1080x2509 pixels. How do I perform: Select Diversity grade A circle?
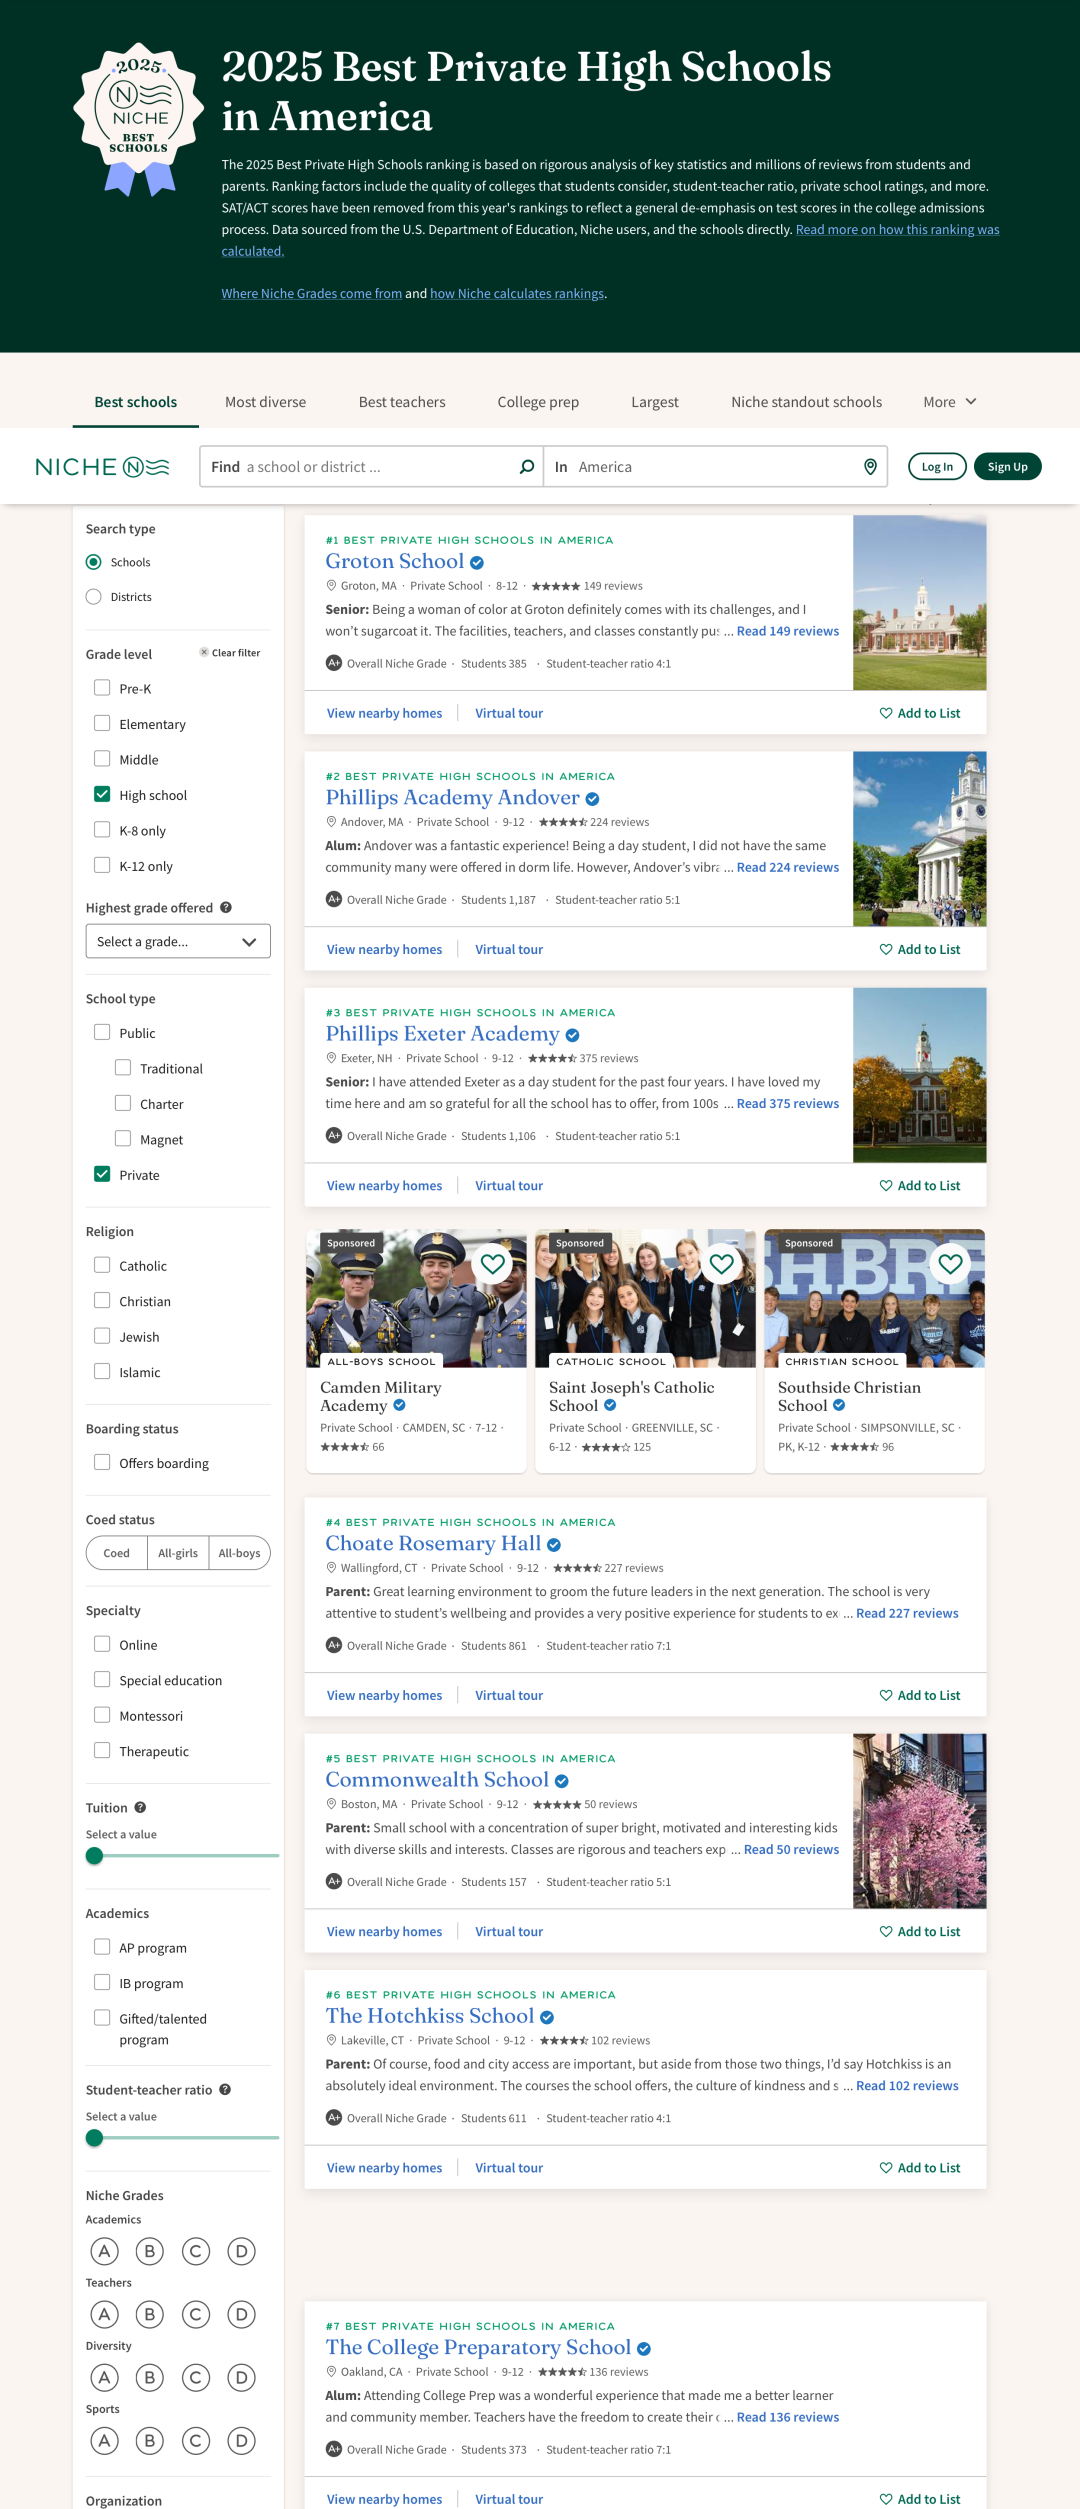pyautogui.click(x=104, y=2377)
